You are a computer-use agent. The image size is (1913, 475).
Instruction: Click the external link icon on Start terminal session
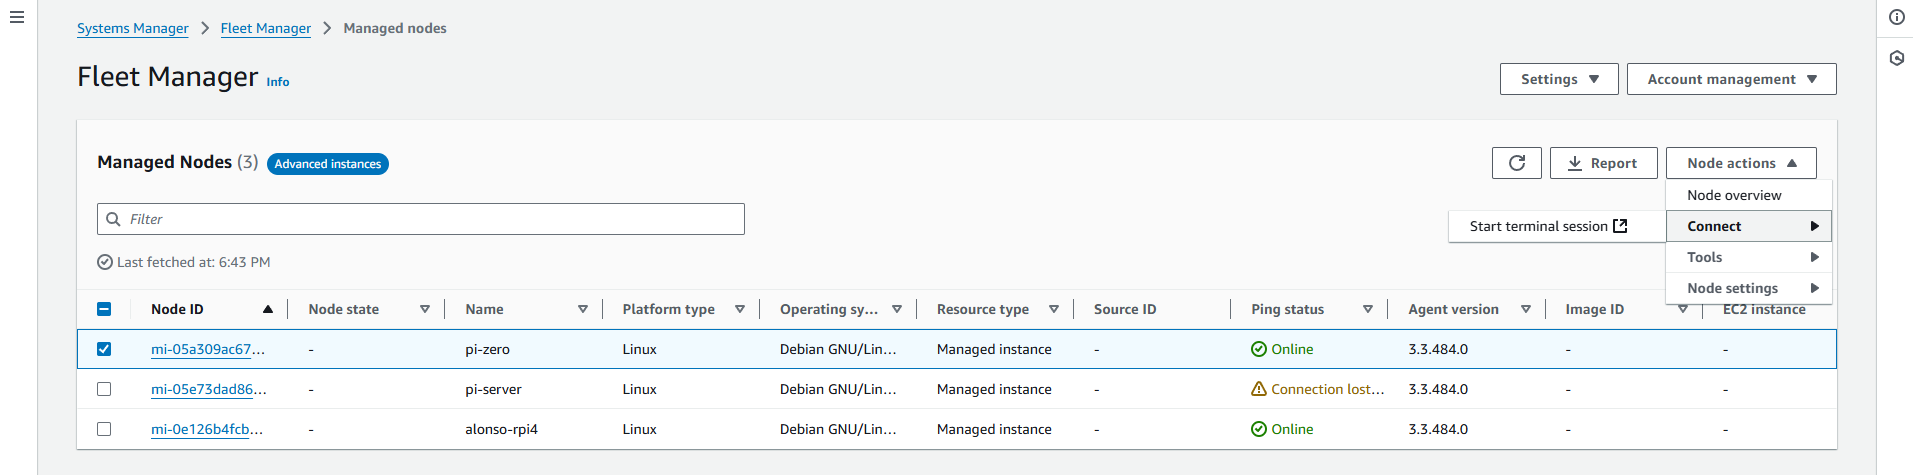[1620, 226]
